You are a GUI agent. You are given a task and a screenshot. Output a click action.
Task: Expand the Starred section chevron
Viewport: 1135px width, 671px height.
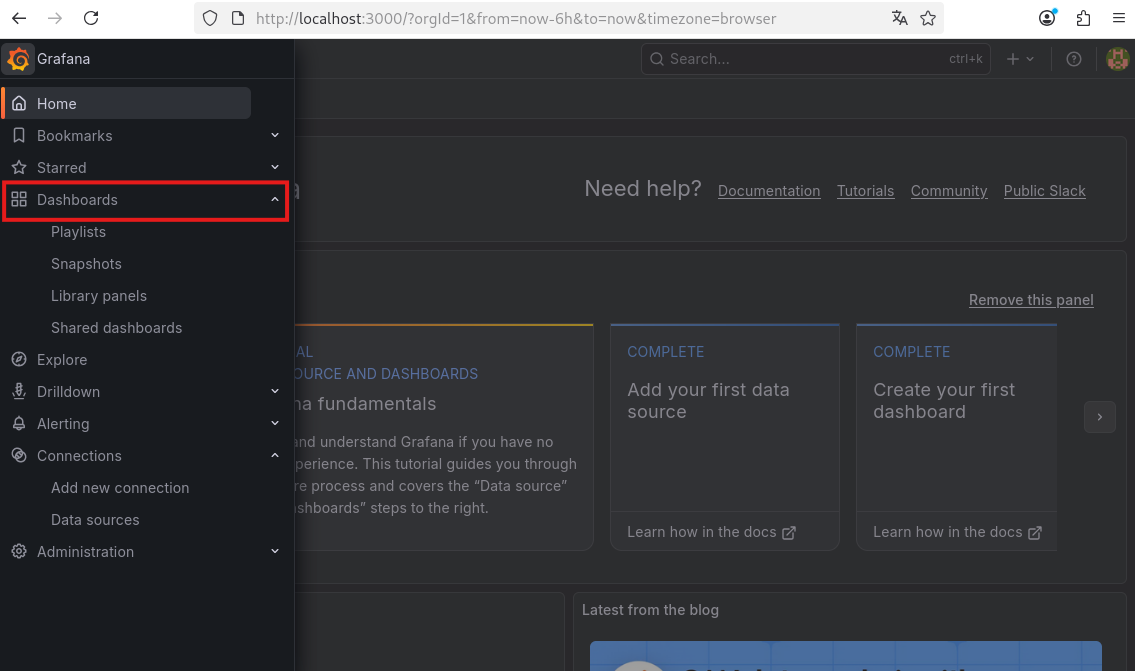click(x=275, y=167)
